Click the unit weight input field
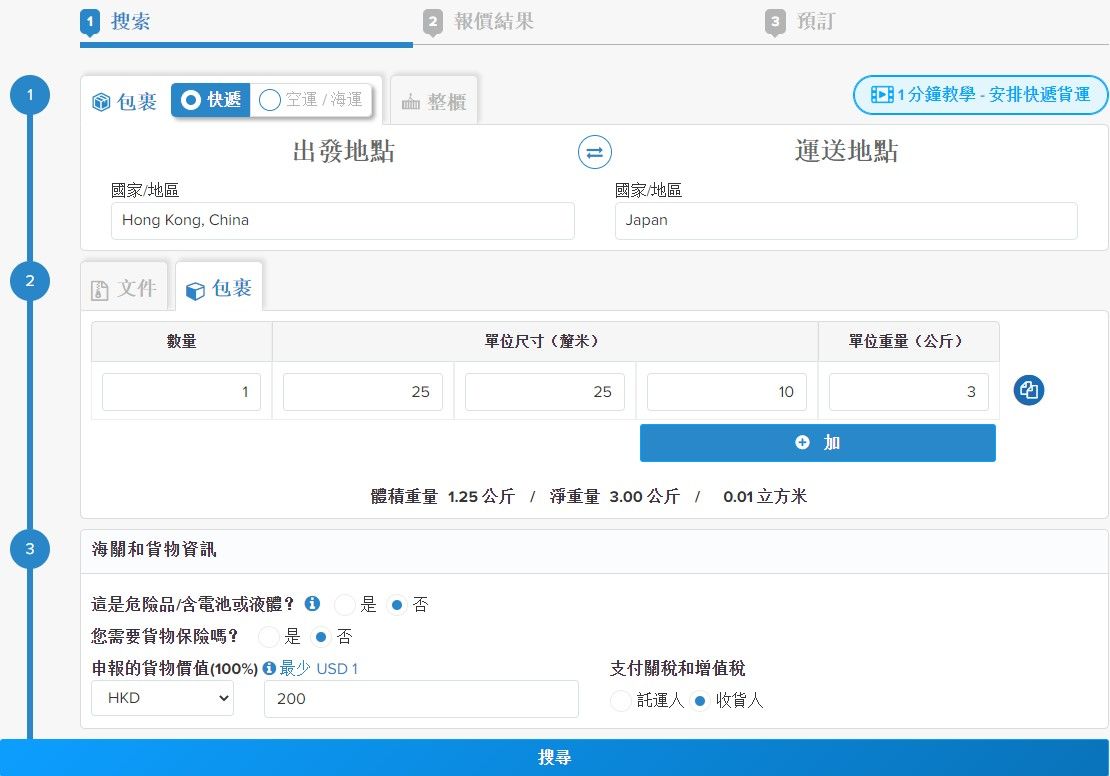The image size is (1110, 776). pos(908,392)
